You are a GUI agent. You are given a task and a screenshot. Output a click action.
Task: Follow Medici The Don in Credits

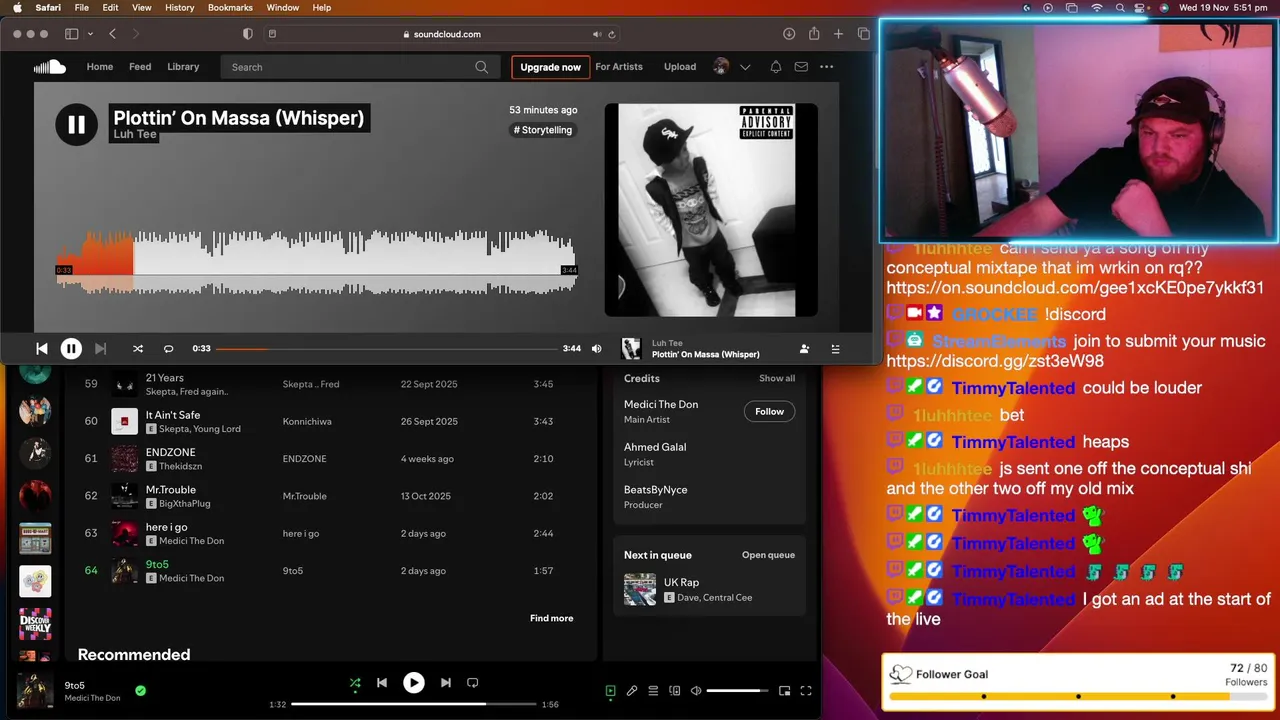click(x=769, y=411)
